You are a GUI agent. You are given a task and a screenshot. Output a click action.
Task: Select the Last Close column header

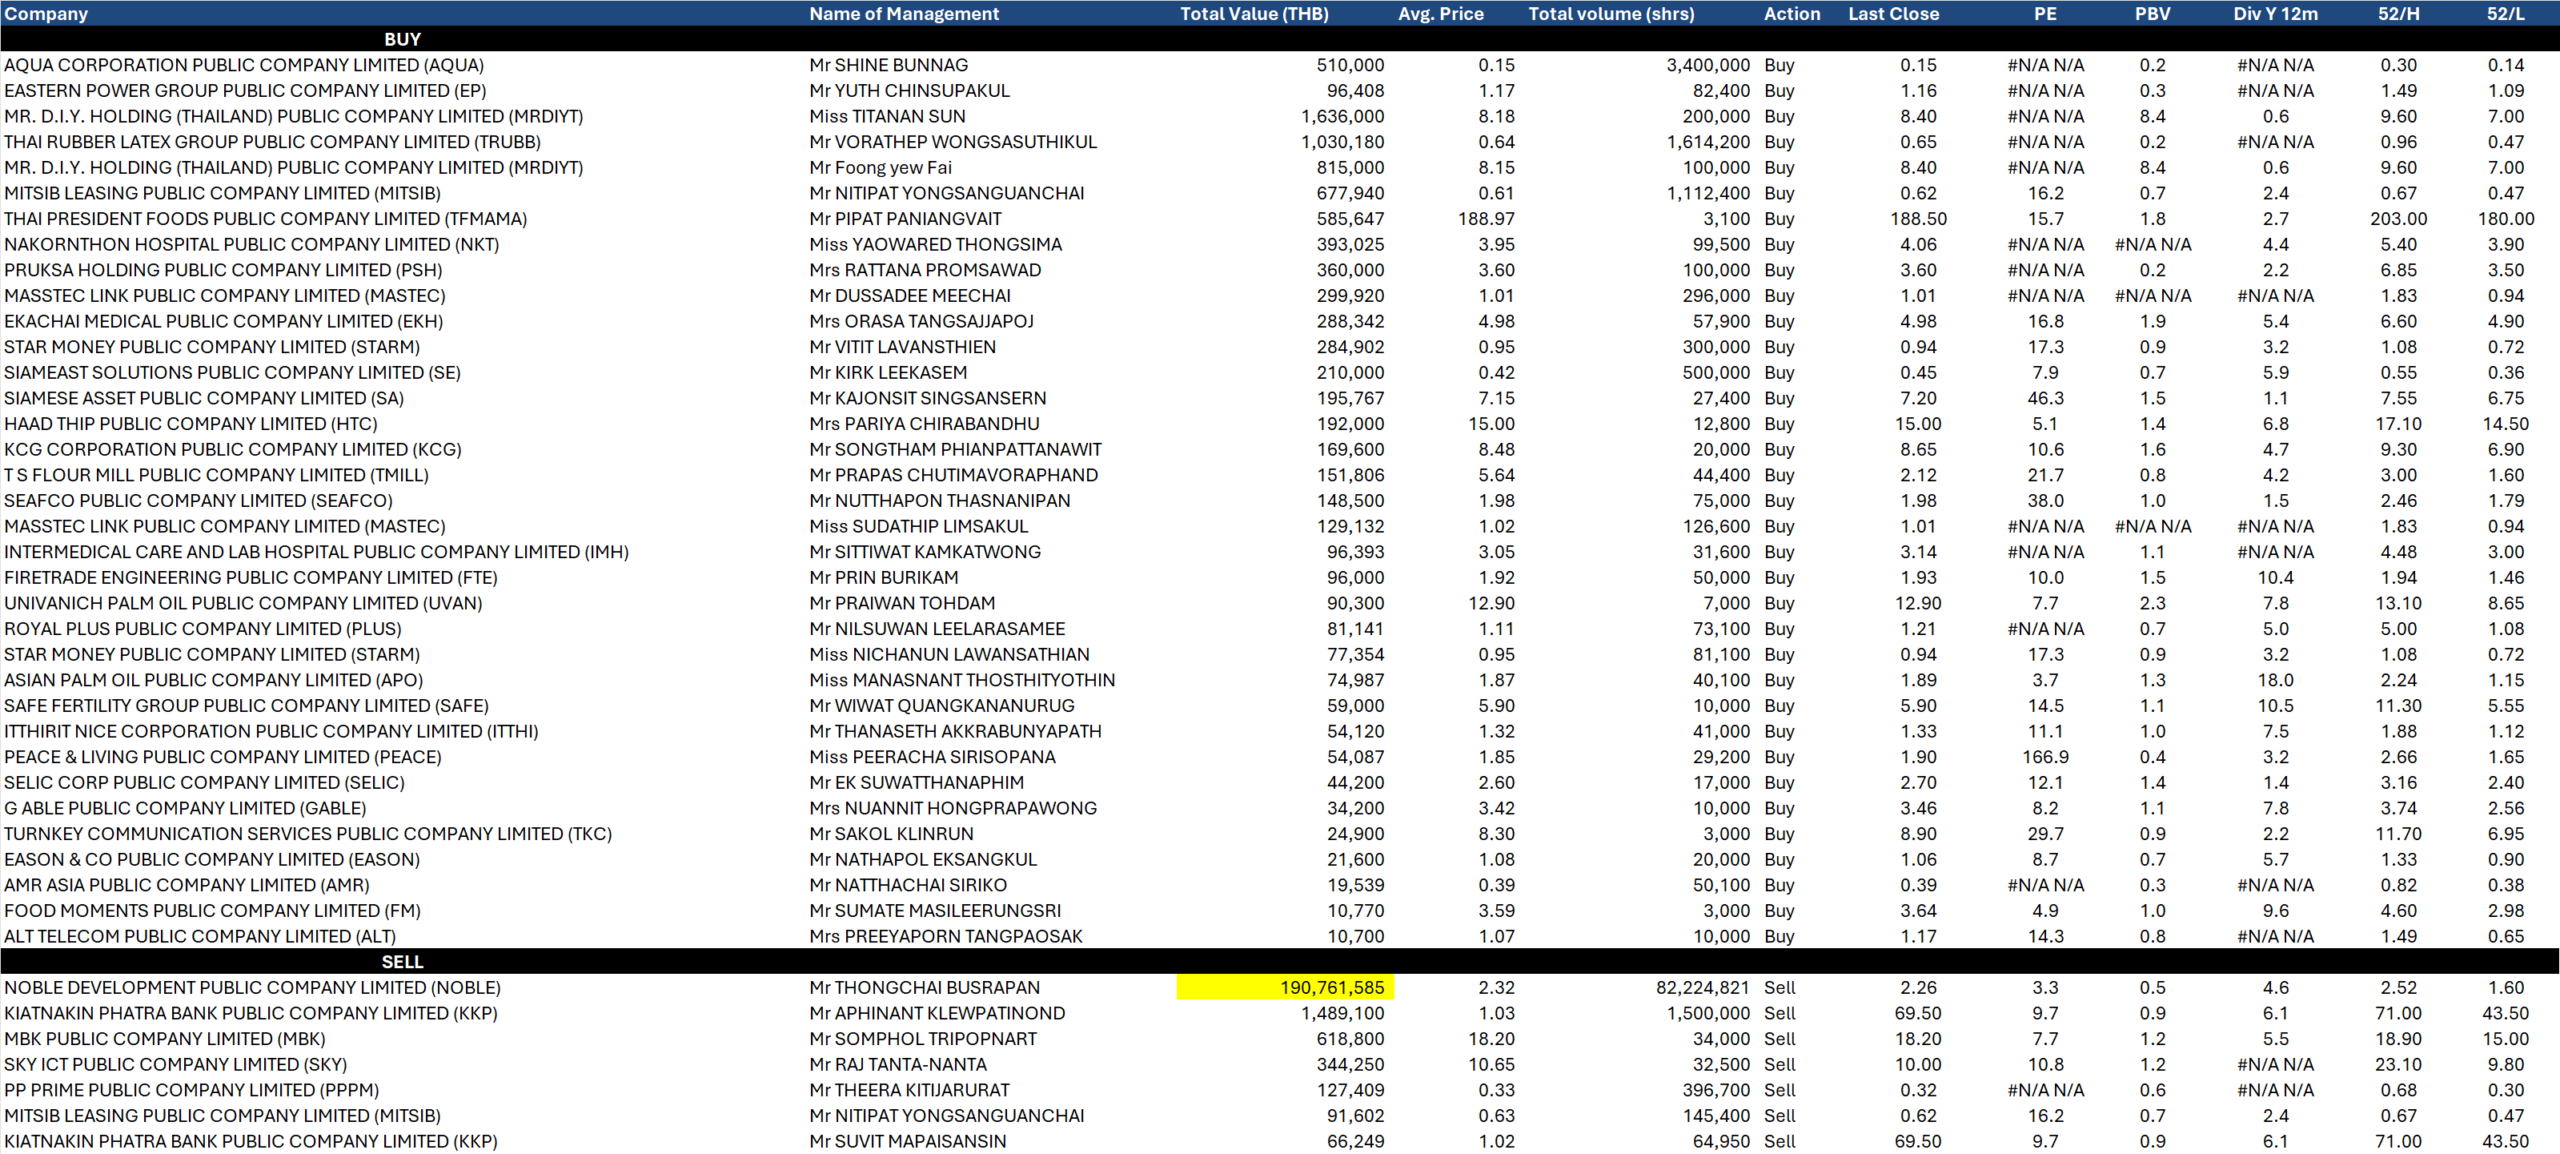[1893, 13]
